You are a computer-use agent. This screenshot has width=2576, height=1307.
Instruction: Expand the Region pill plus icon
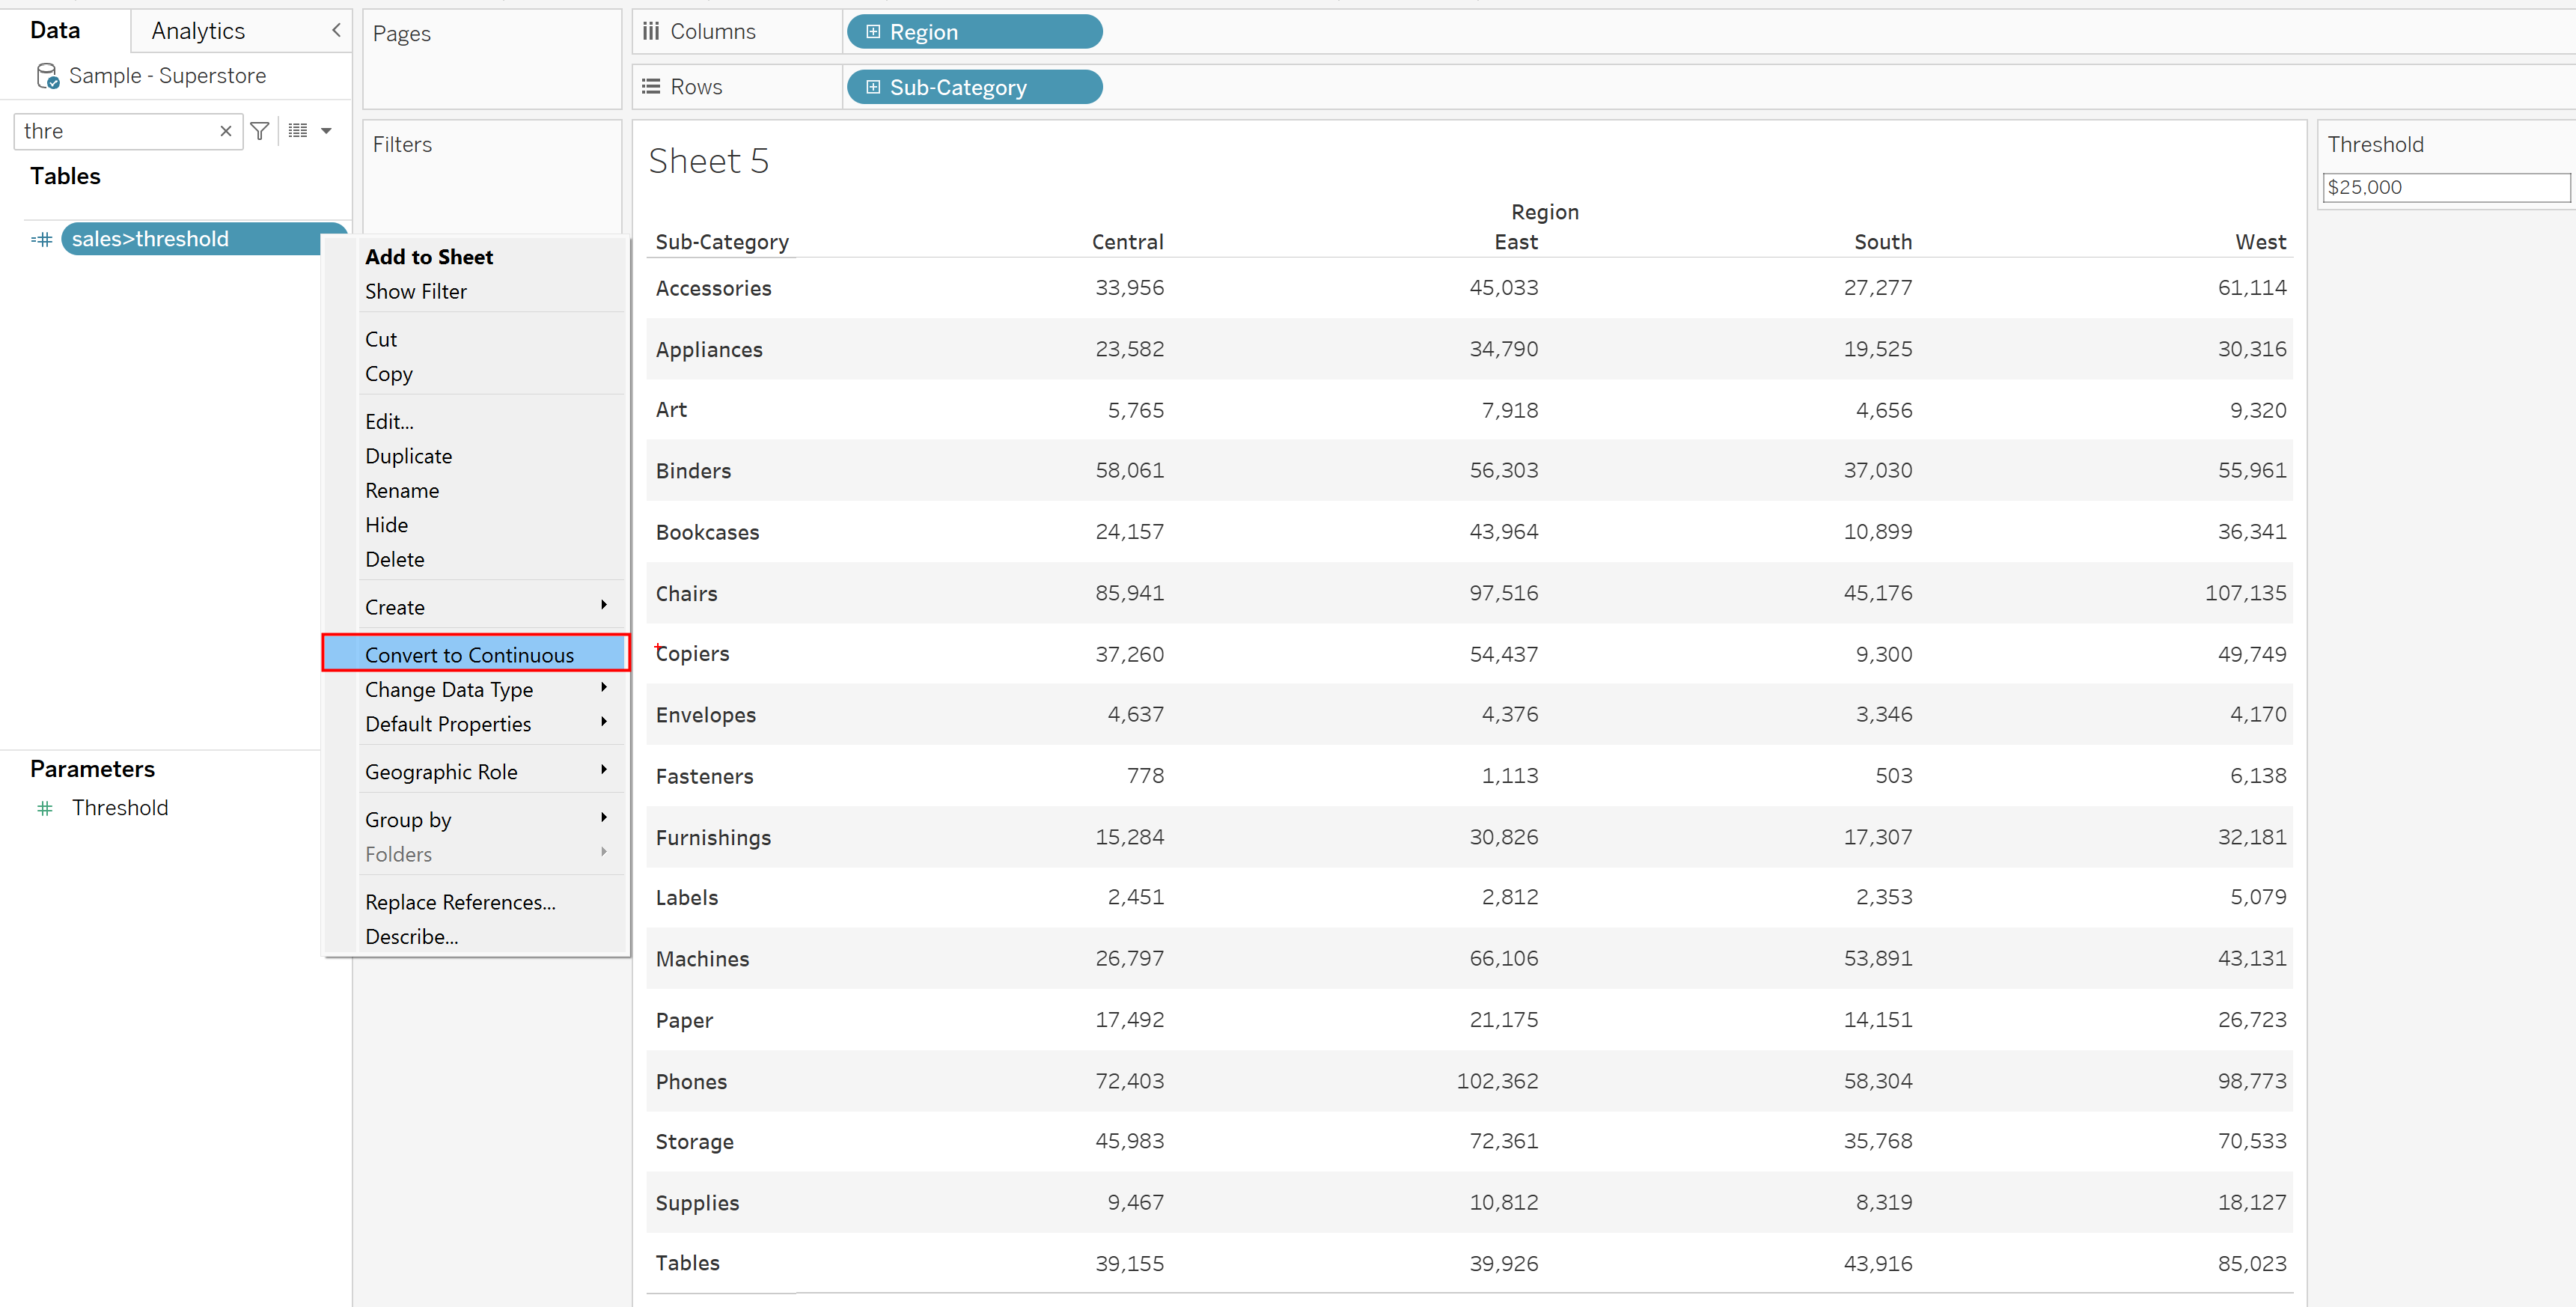click(x=873, y=32)
